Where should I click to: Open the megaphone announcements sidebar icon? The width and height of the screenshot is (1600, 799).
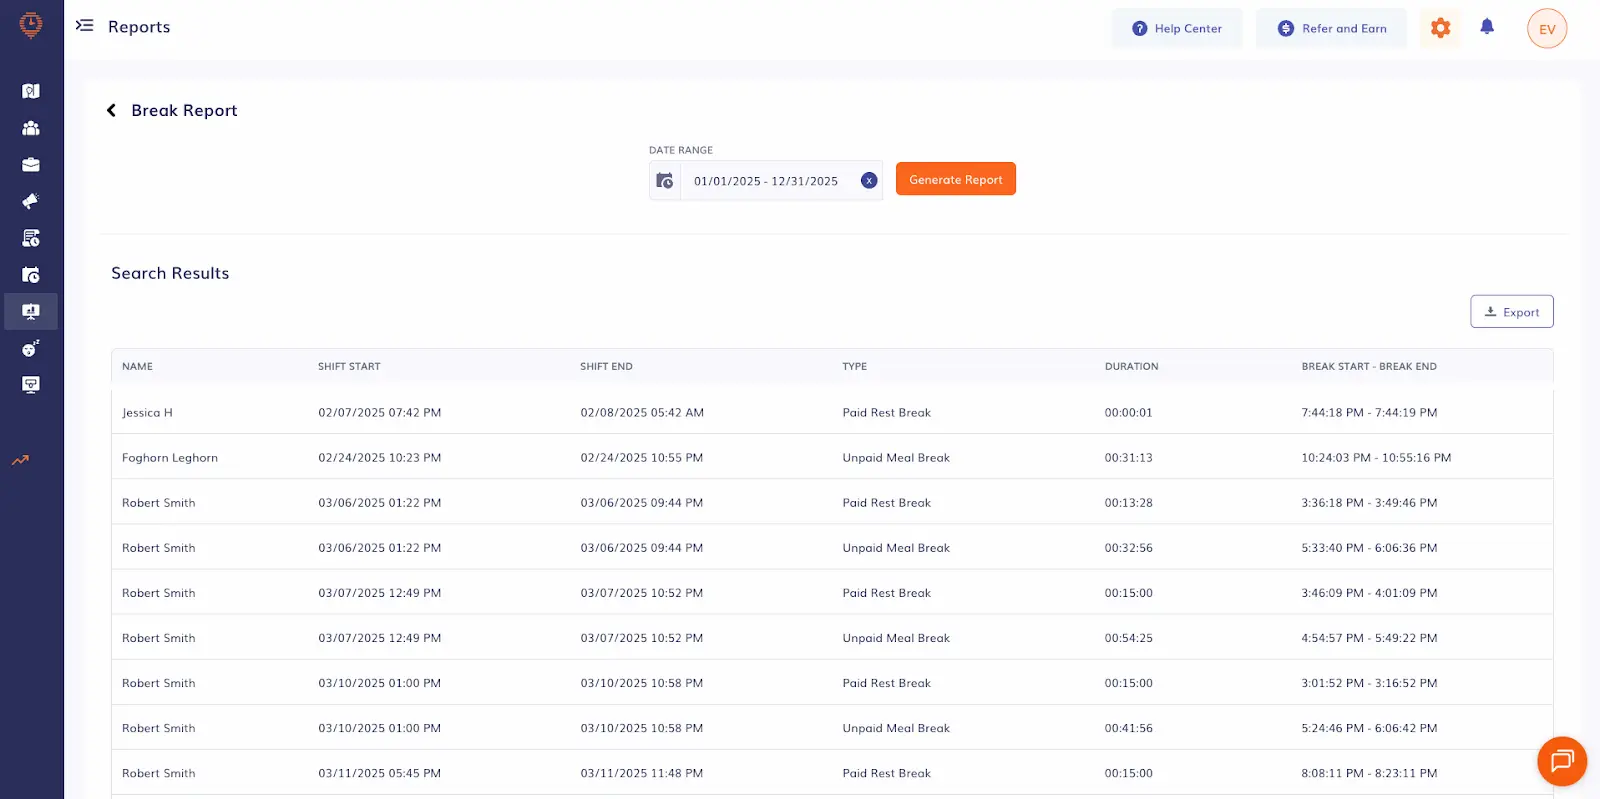[31, 201]
